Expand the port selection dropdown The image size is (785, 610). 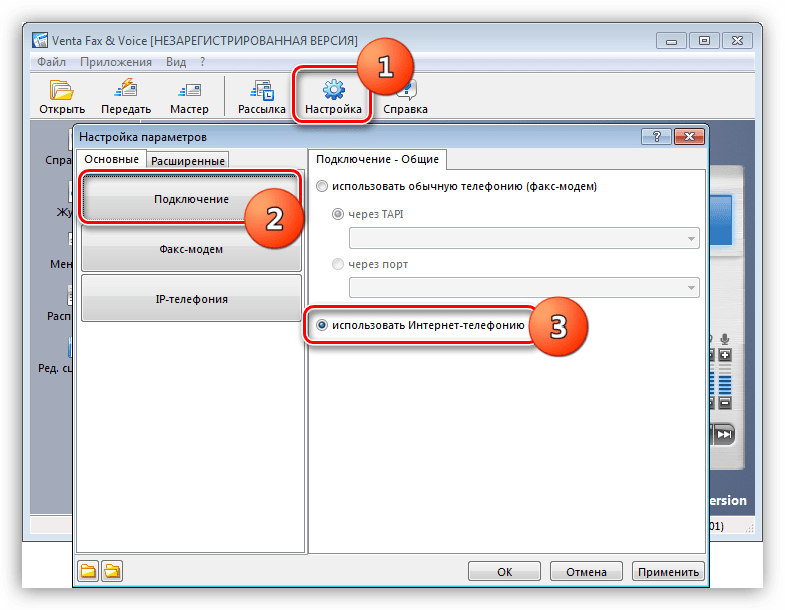(691, 289)
